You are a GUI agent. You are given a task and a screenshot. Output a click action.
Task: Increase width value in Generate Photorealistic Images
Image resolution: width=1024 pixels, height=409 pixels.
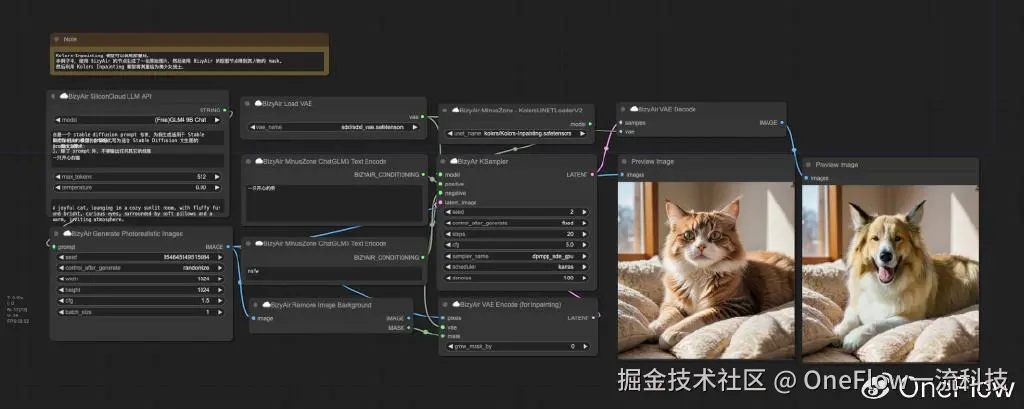click(x=219, y=279)
